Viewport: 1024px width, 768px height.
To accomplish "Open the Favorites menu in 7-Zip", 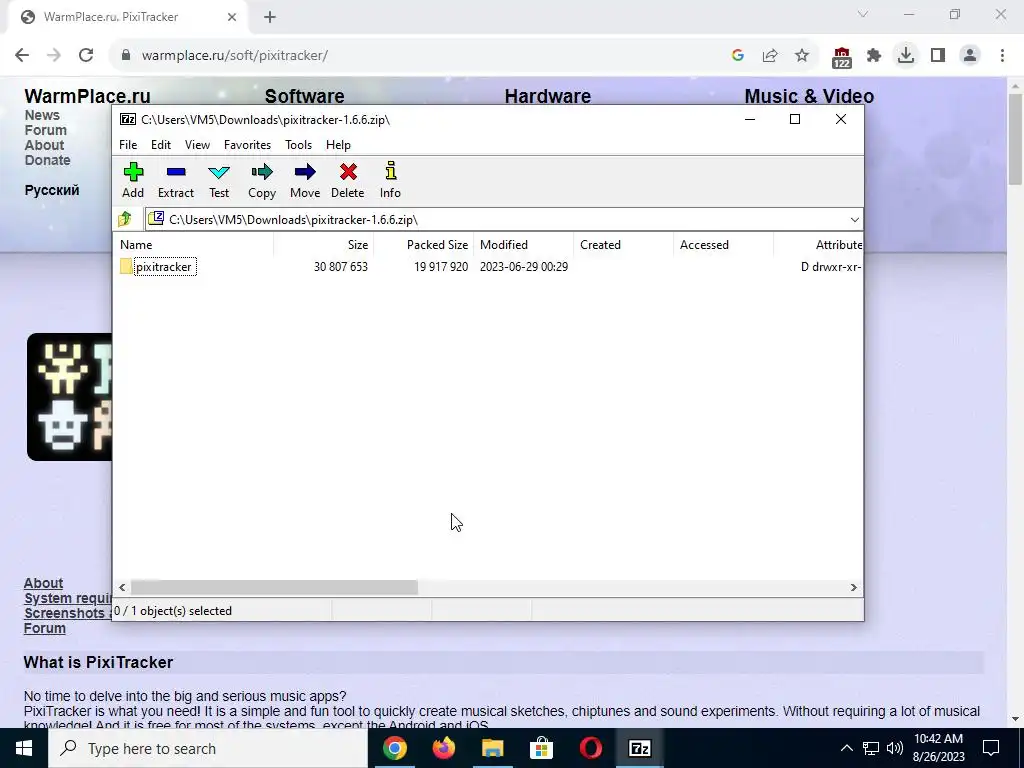I will 247,145.
